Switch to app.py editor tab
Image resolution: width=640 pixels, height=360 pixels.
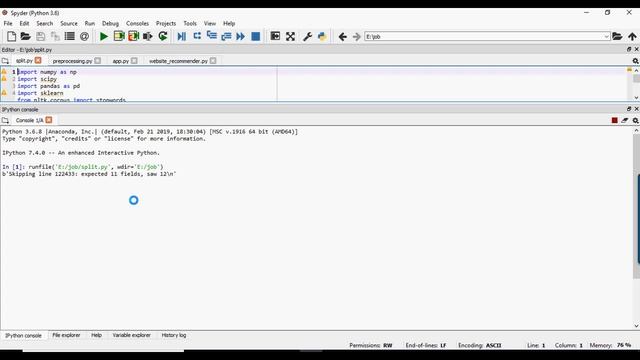coord(120,61)
